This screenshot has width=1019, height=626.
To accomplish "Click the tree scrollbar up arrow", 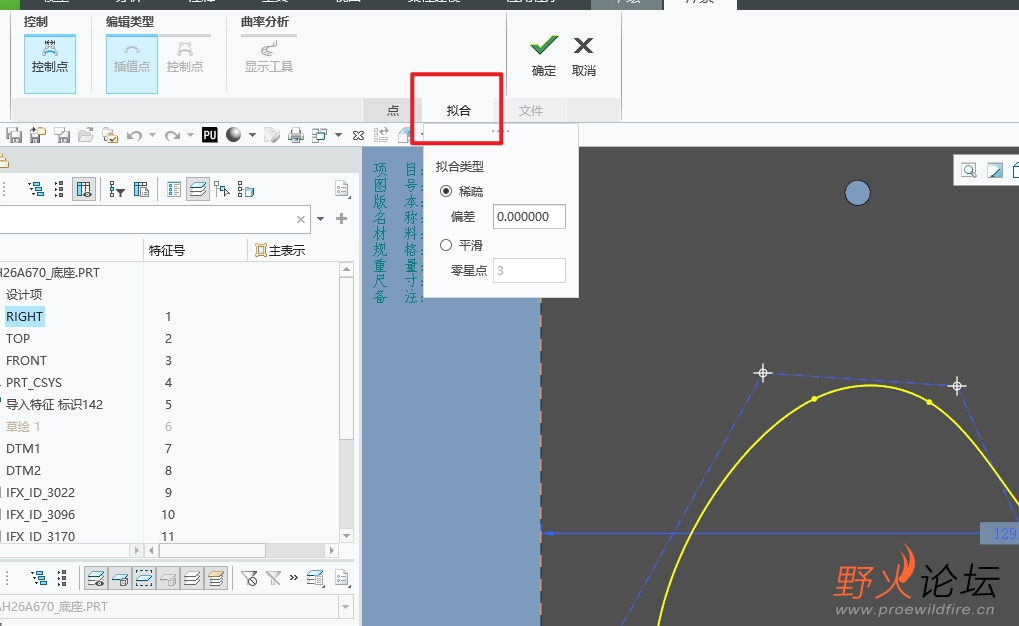I will click(x=346, y=269).
